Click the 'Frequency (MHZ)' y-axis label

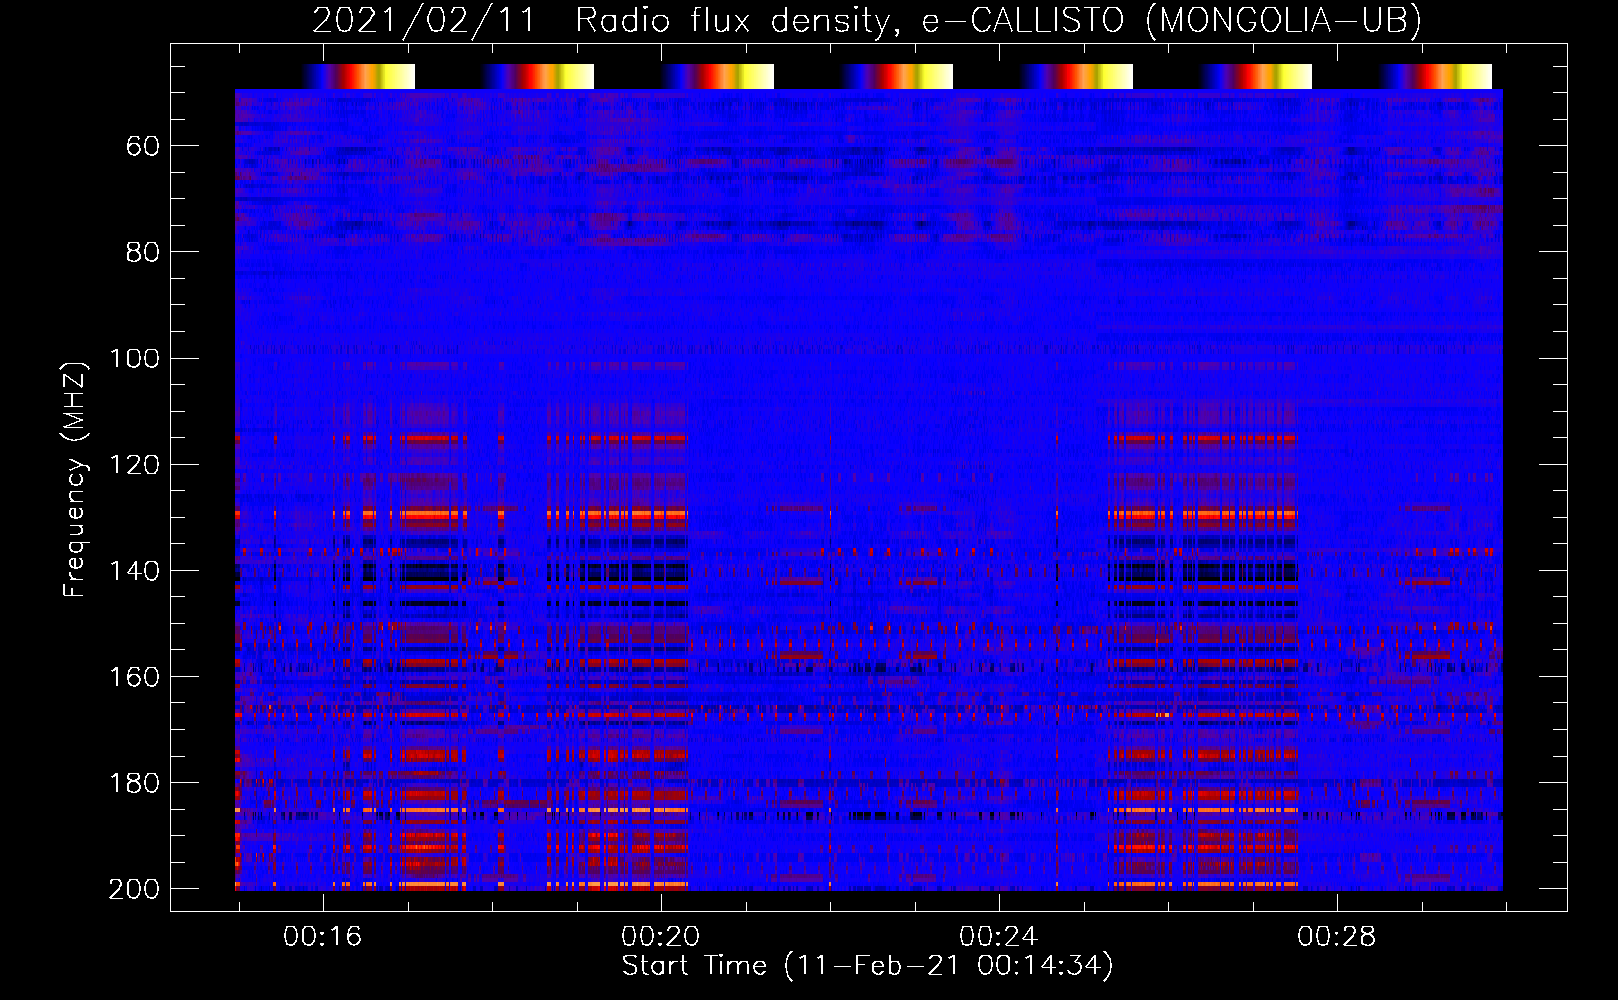(75, 479)
